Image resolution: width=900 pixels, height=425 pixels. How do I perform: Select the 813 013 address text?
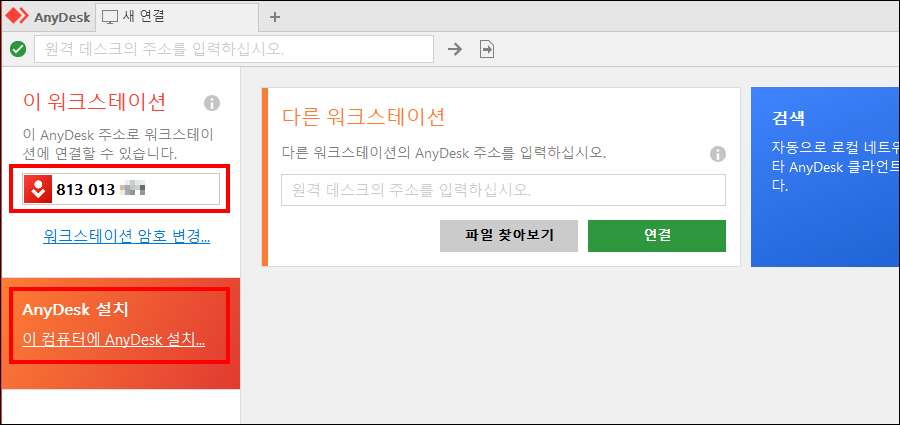tap(86, 190)
